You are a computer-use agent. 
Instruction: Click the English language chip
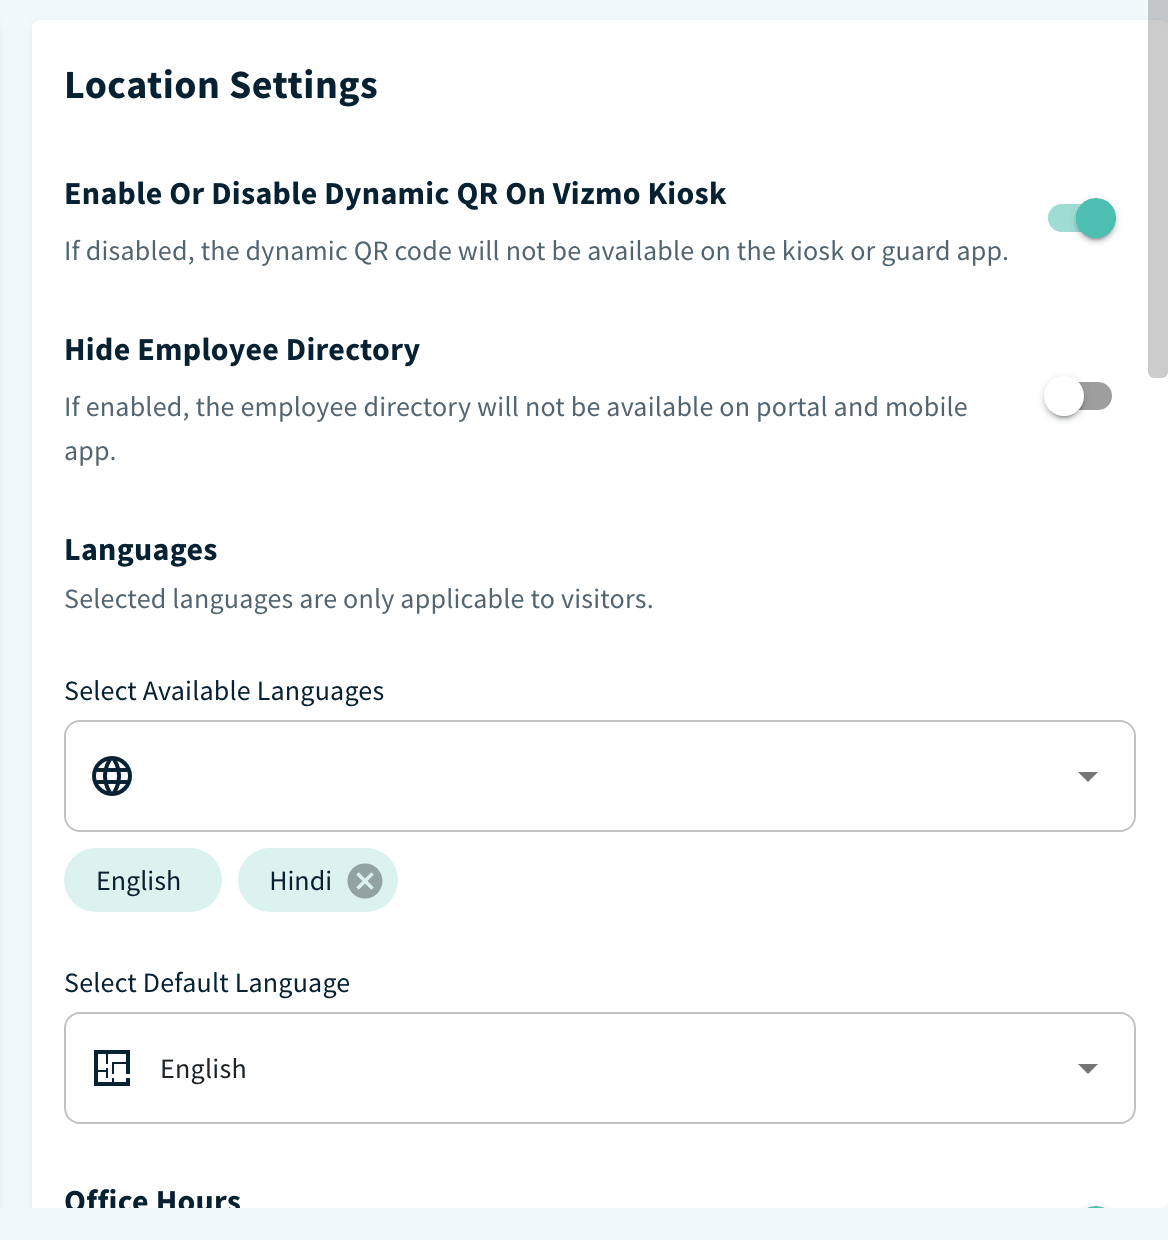(142, 880)
